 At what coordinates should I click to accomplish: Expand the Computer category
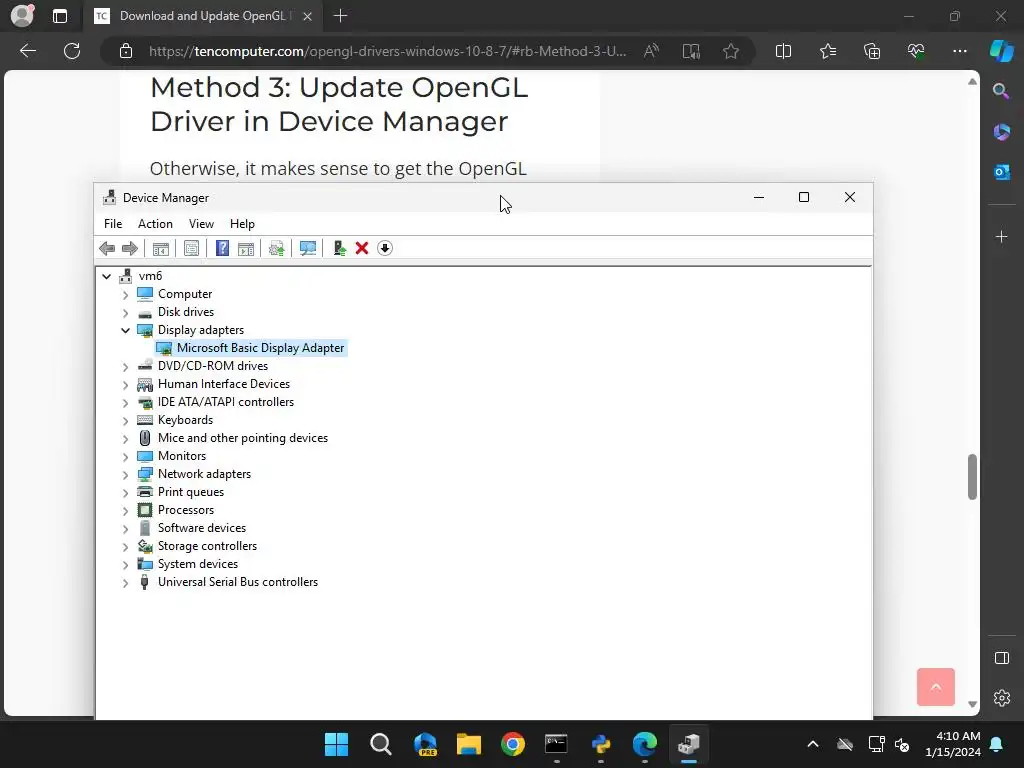[125, 295]
